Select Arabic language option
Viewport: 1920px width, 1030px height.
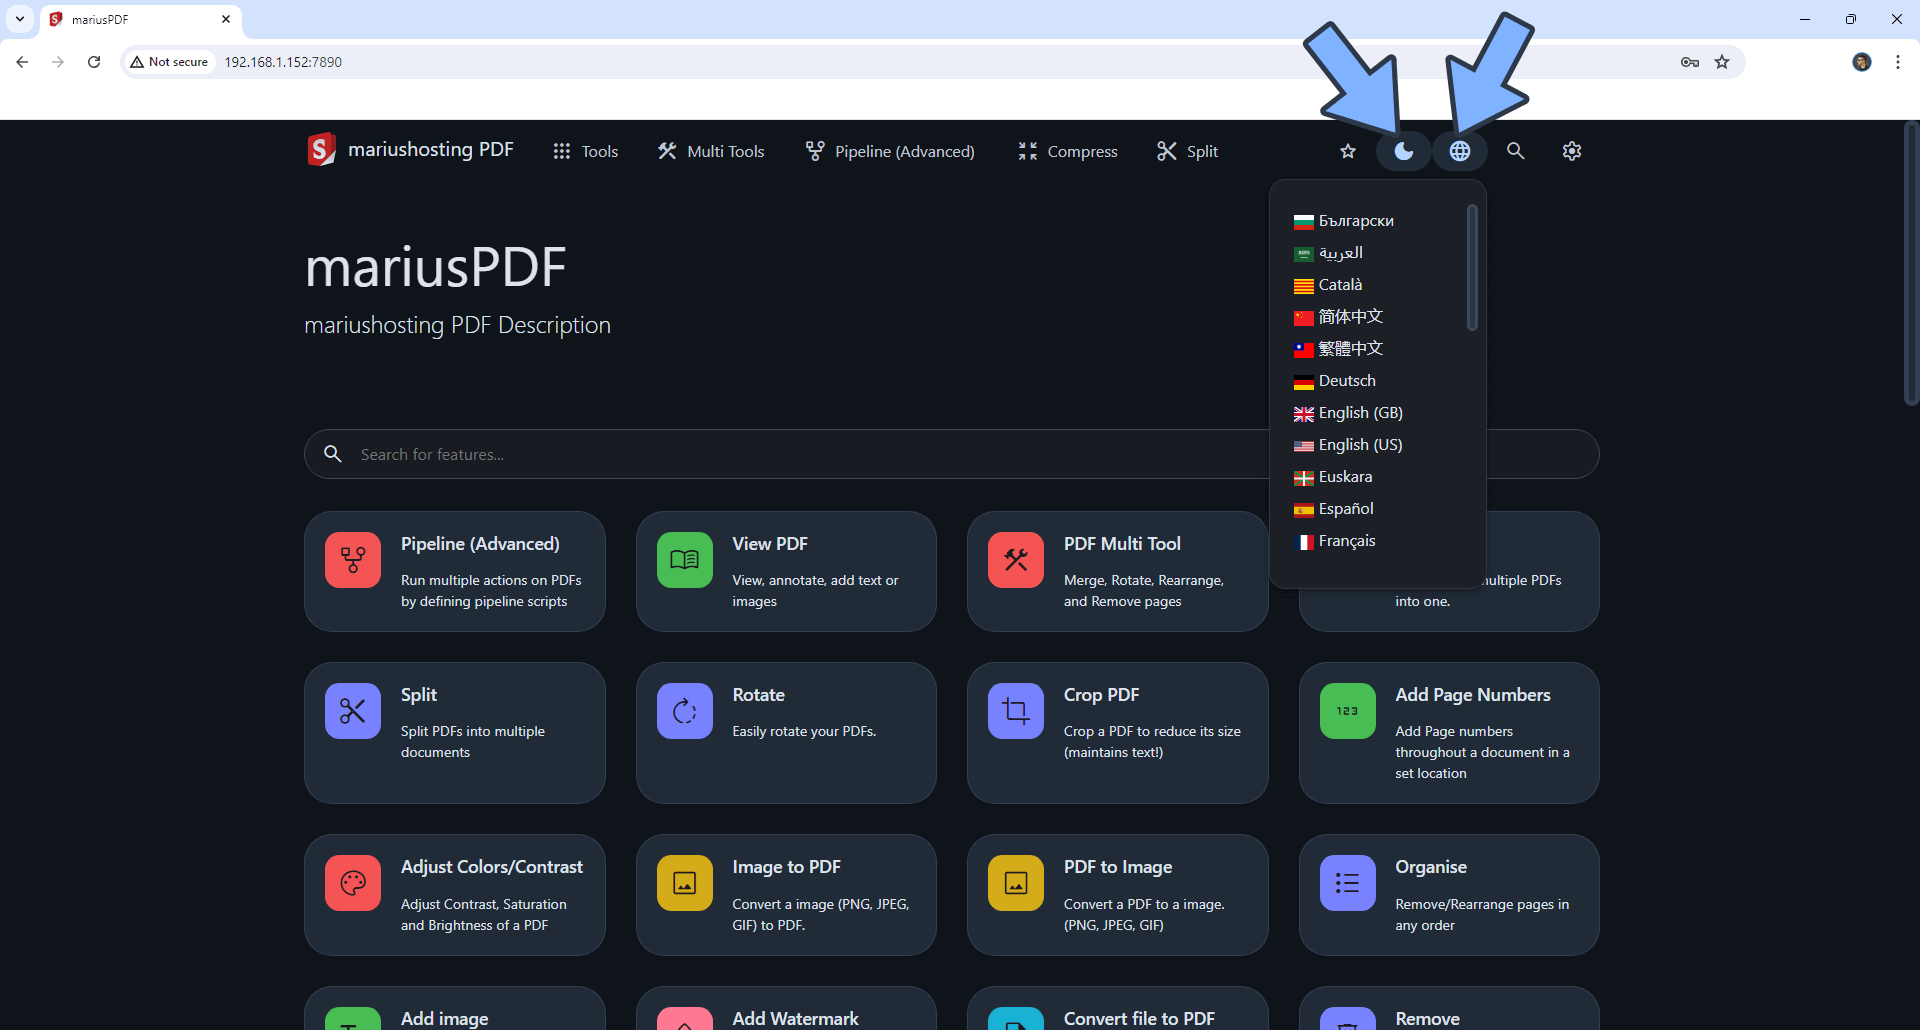coord(1328,253)
